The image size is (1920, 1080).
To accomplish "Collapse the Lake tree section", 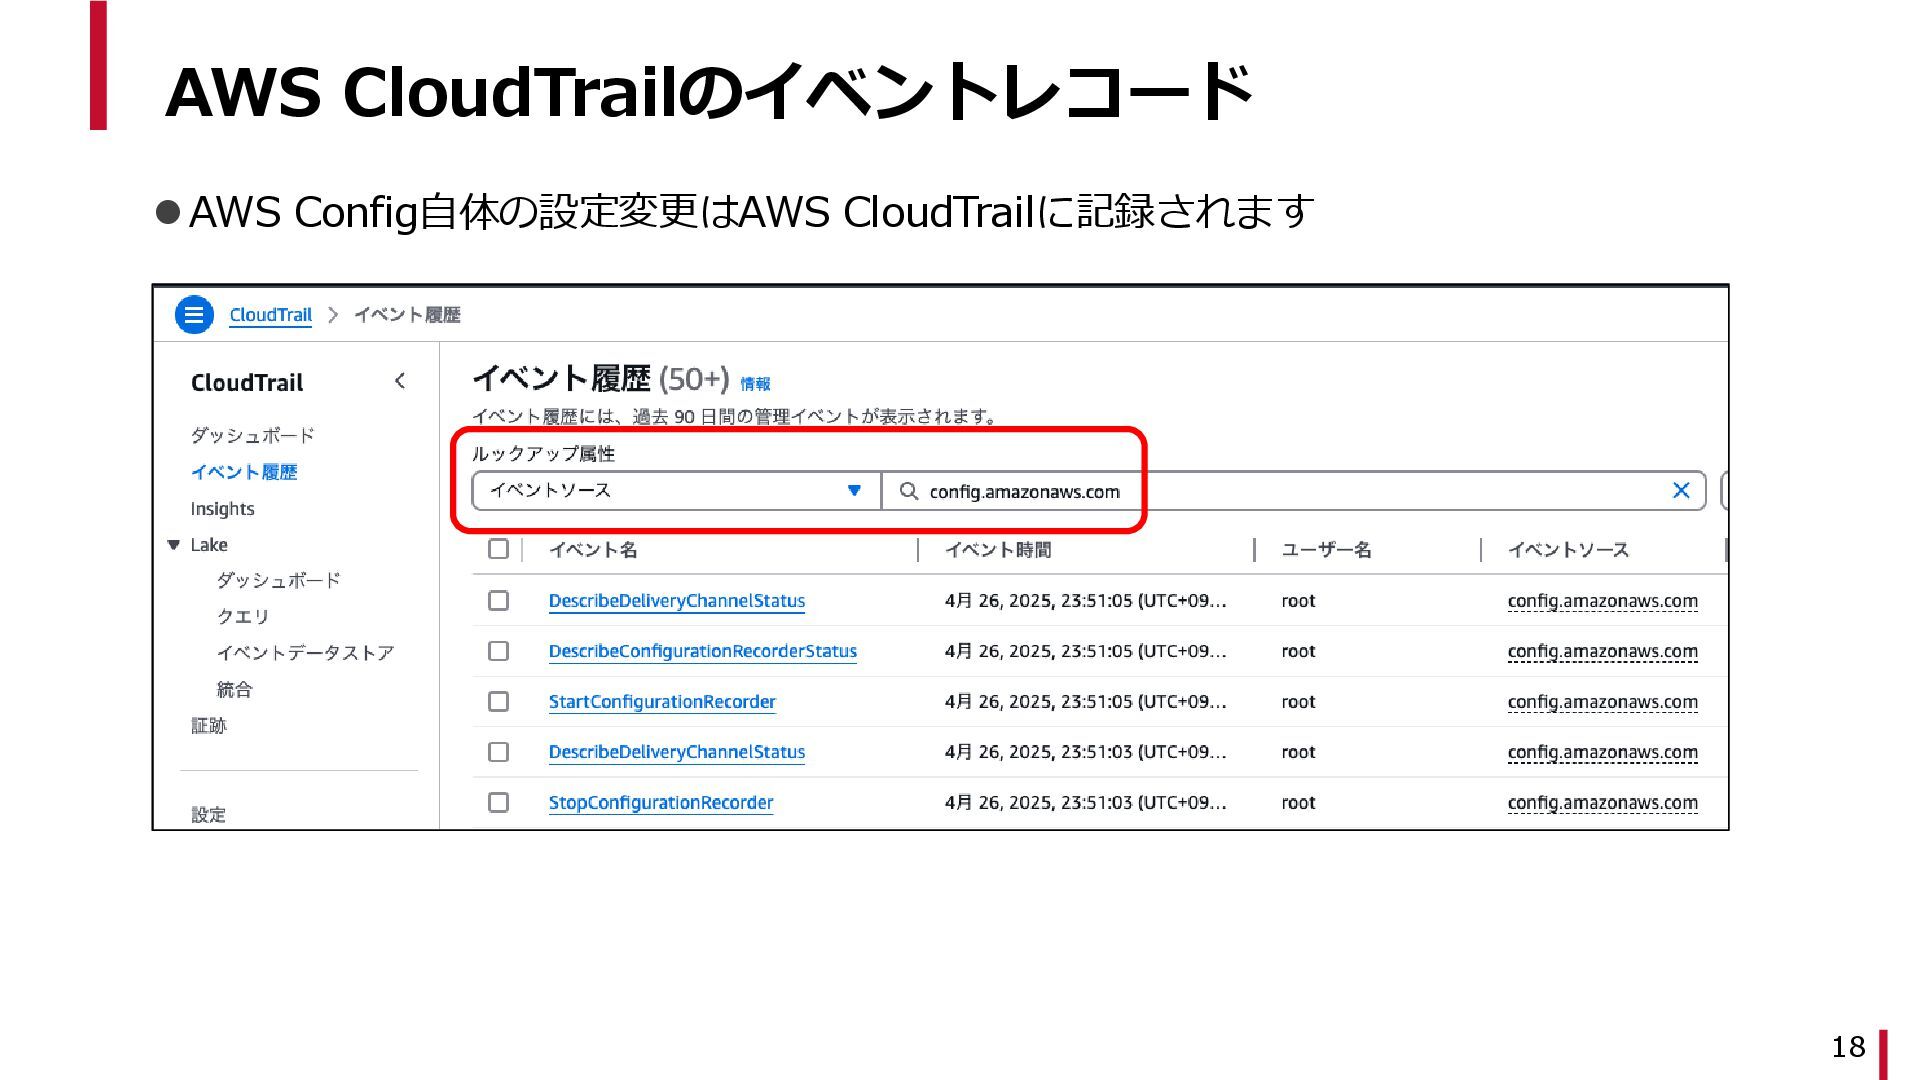I will [174, 545].
